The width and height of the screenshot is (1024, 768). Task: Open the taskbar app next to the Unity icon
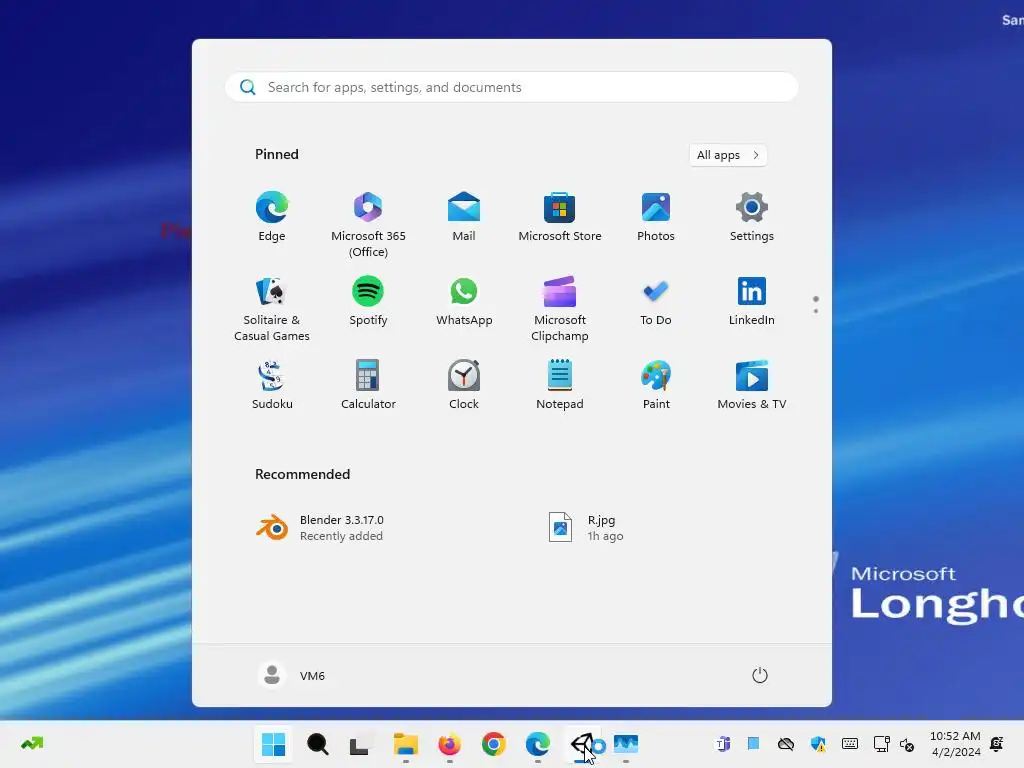pyautogui.click(x=626, y=744)
